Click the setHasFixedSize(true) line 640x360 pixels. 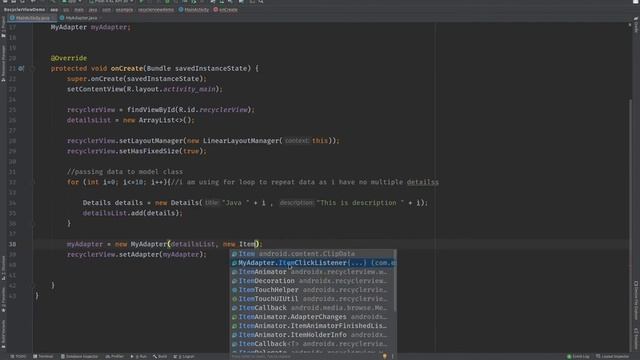[x=137, y=151]
